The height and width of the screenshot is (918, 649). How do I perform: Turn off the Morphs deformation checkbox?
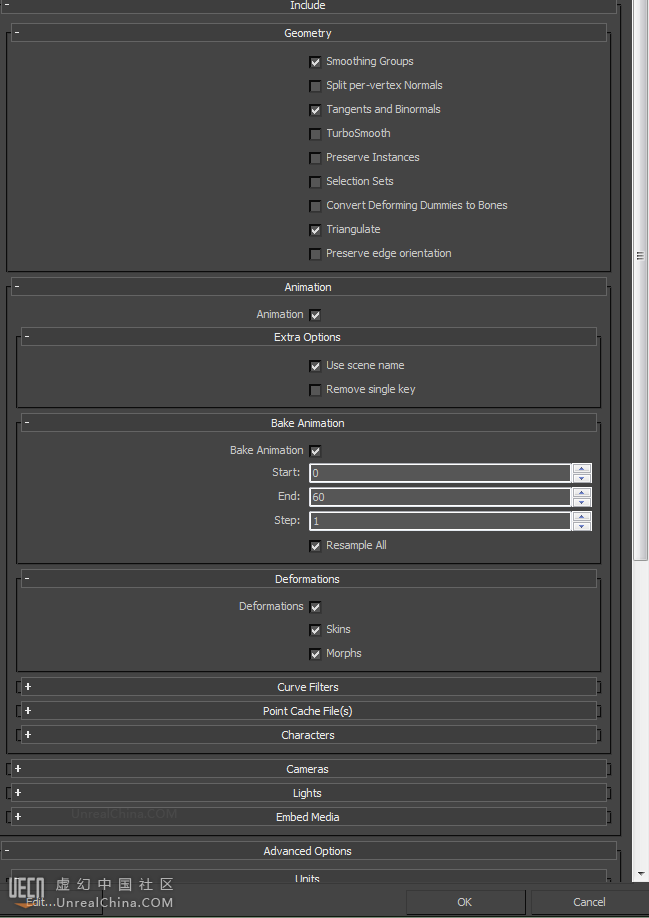[316, 654]
